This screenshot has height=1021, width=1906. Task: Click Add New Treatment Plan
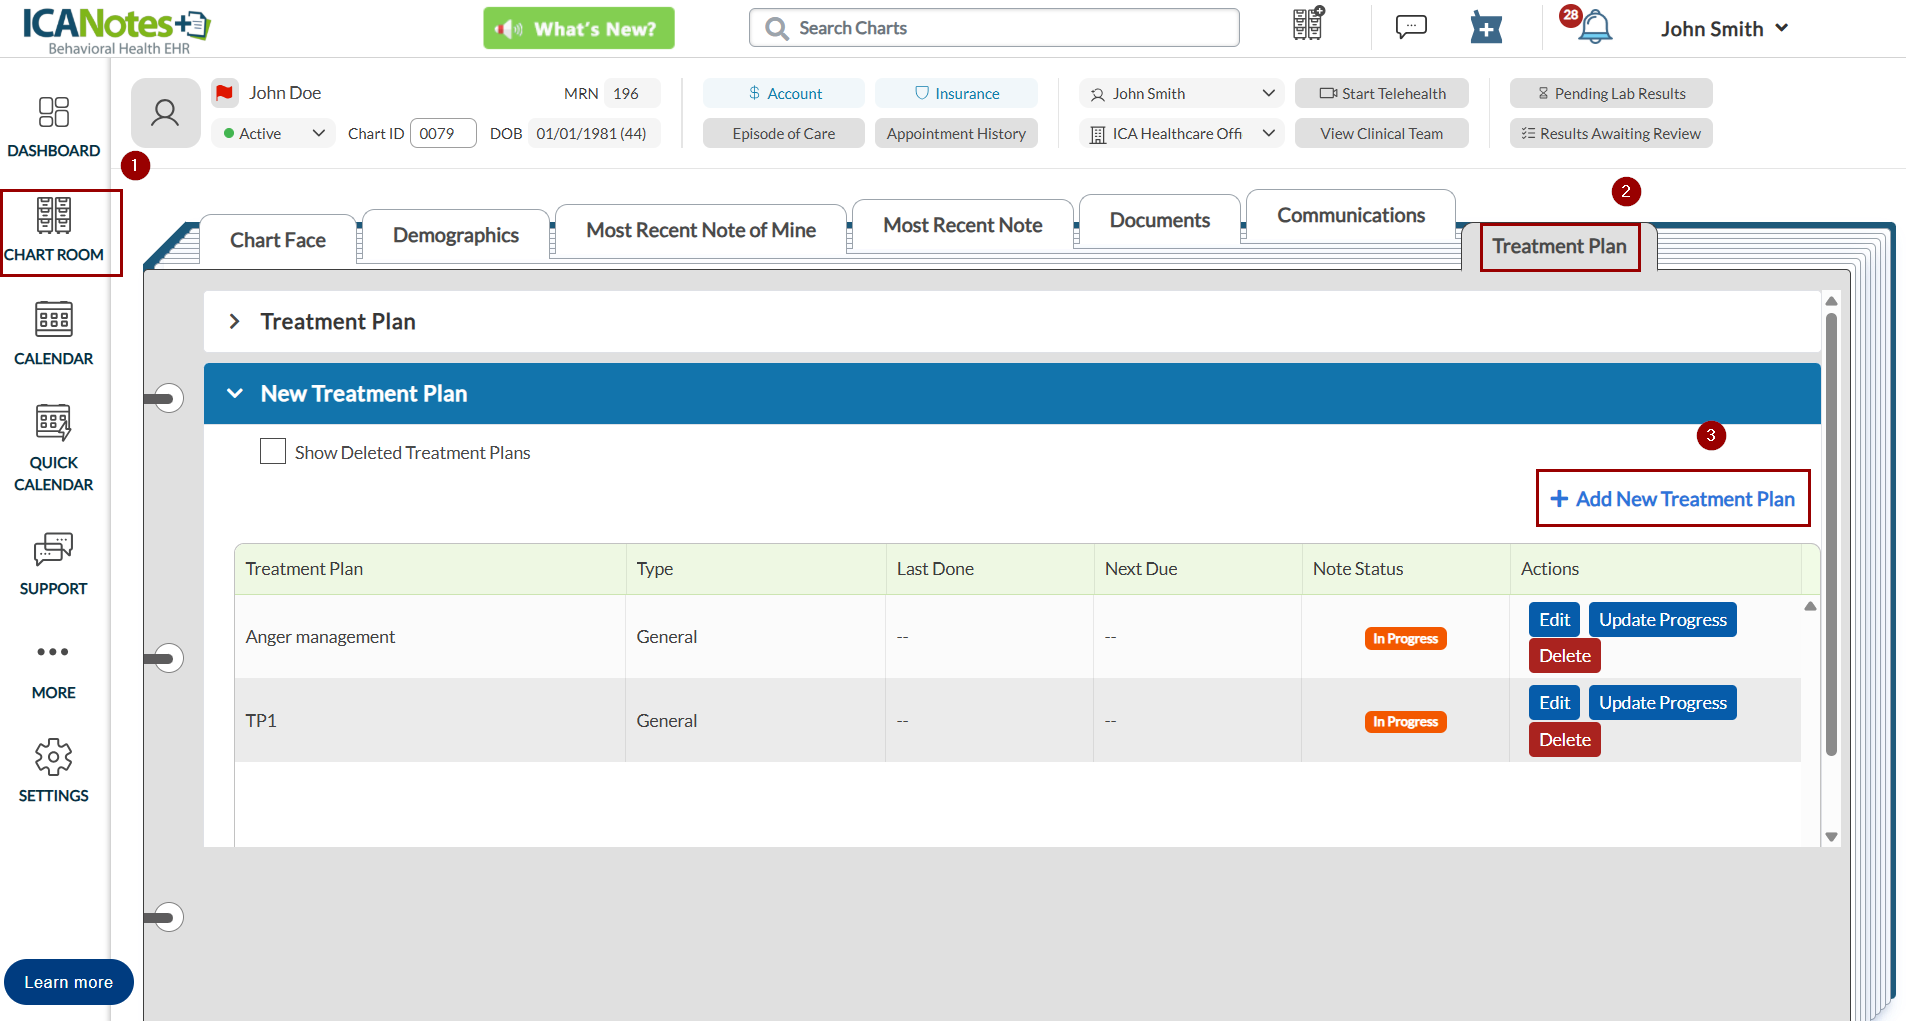tap(1673, 498)
